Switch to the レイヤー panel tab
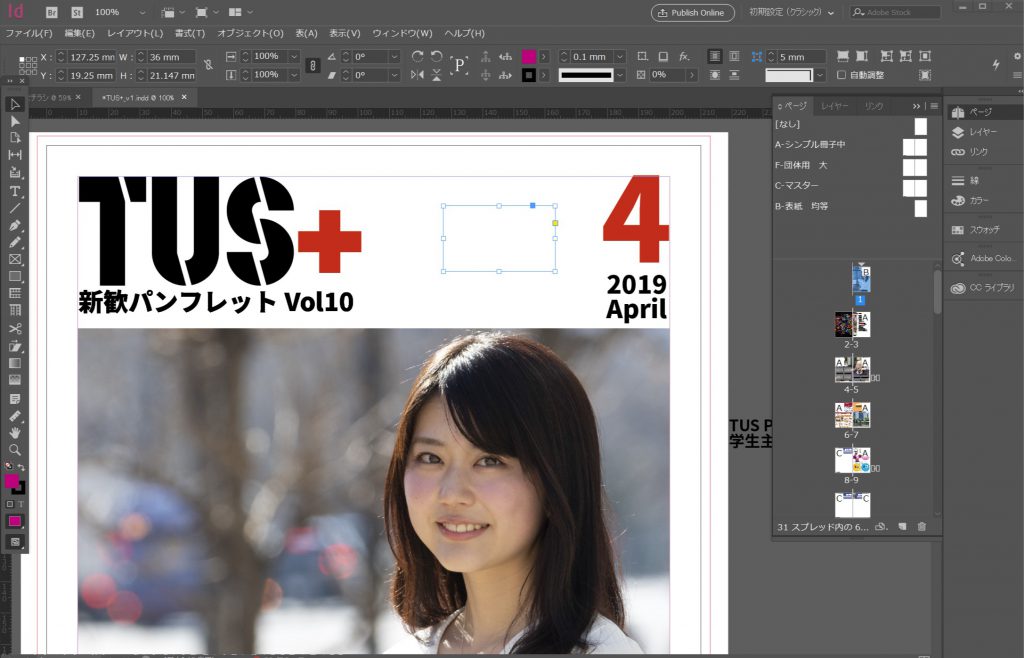1024x658 pixels. (834, 106)
